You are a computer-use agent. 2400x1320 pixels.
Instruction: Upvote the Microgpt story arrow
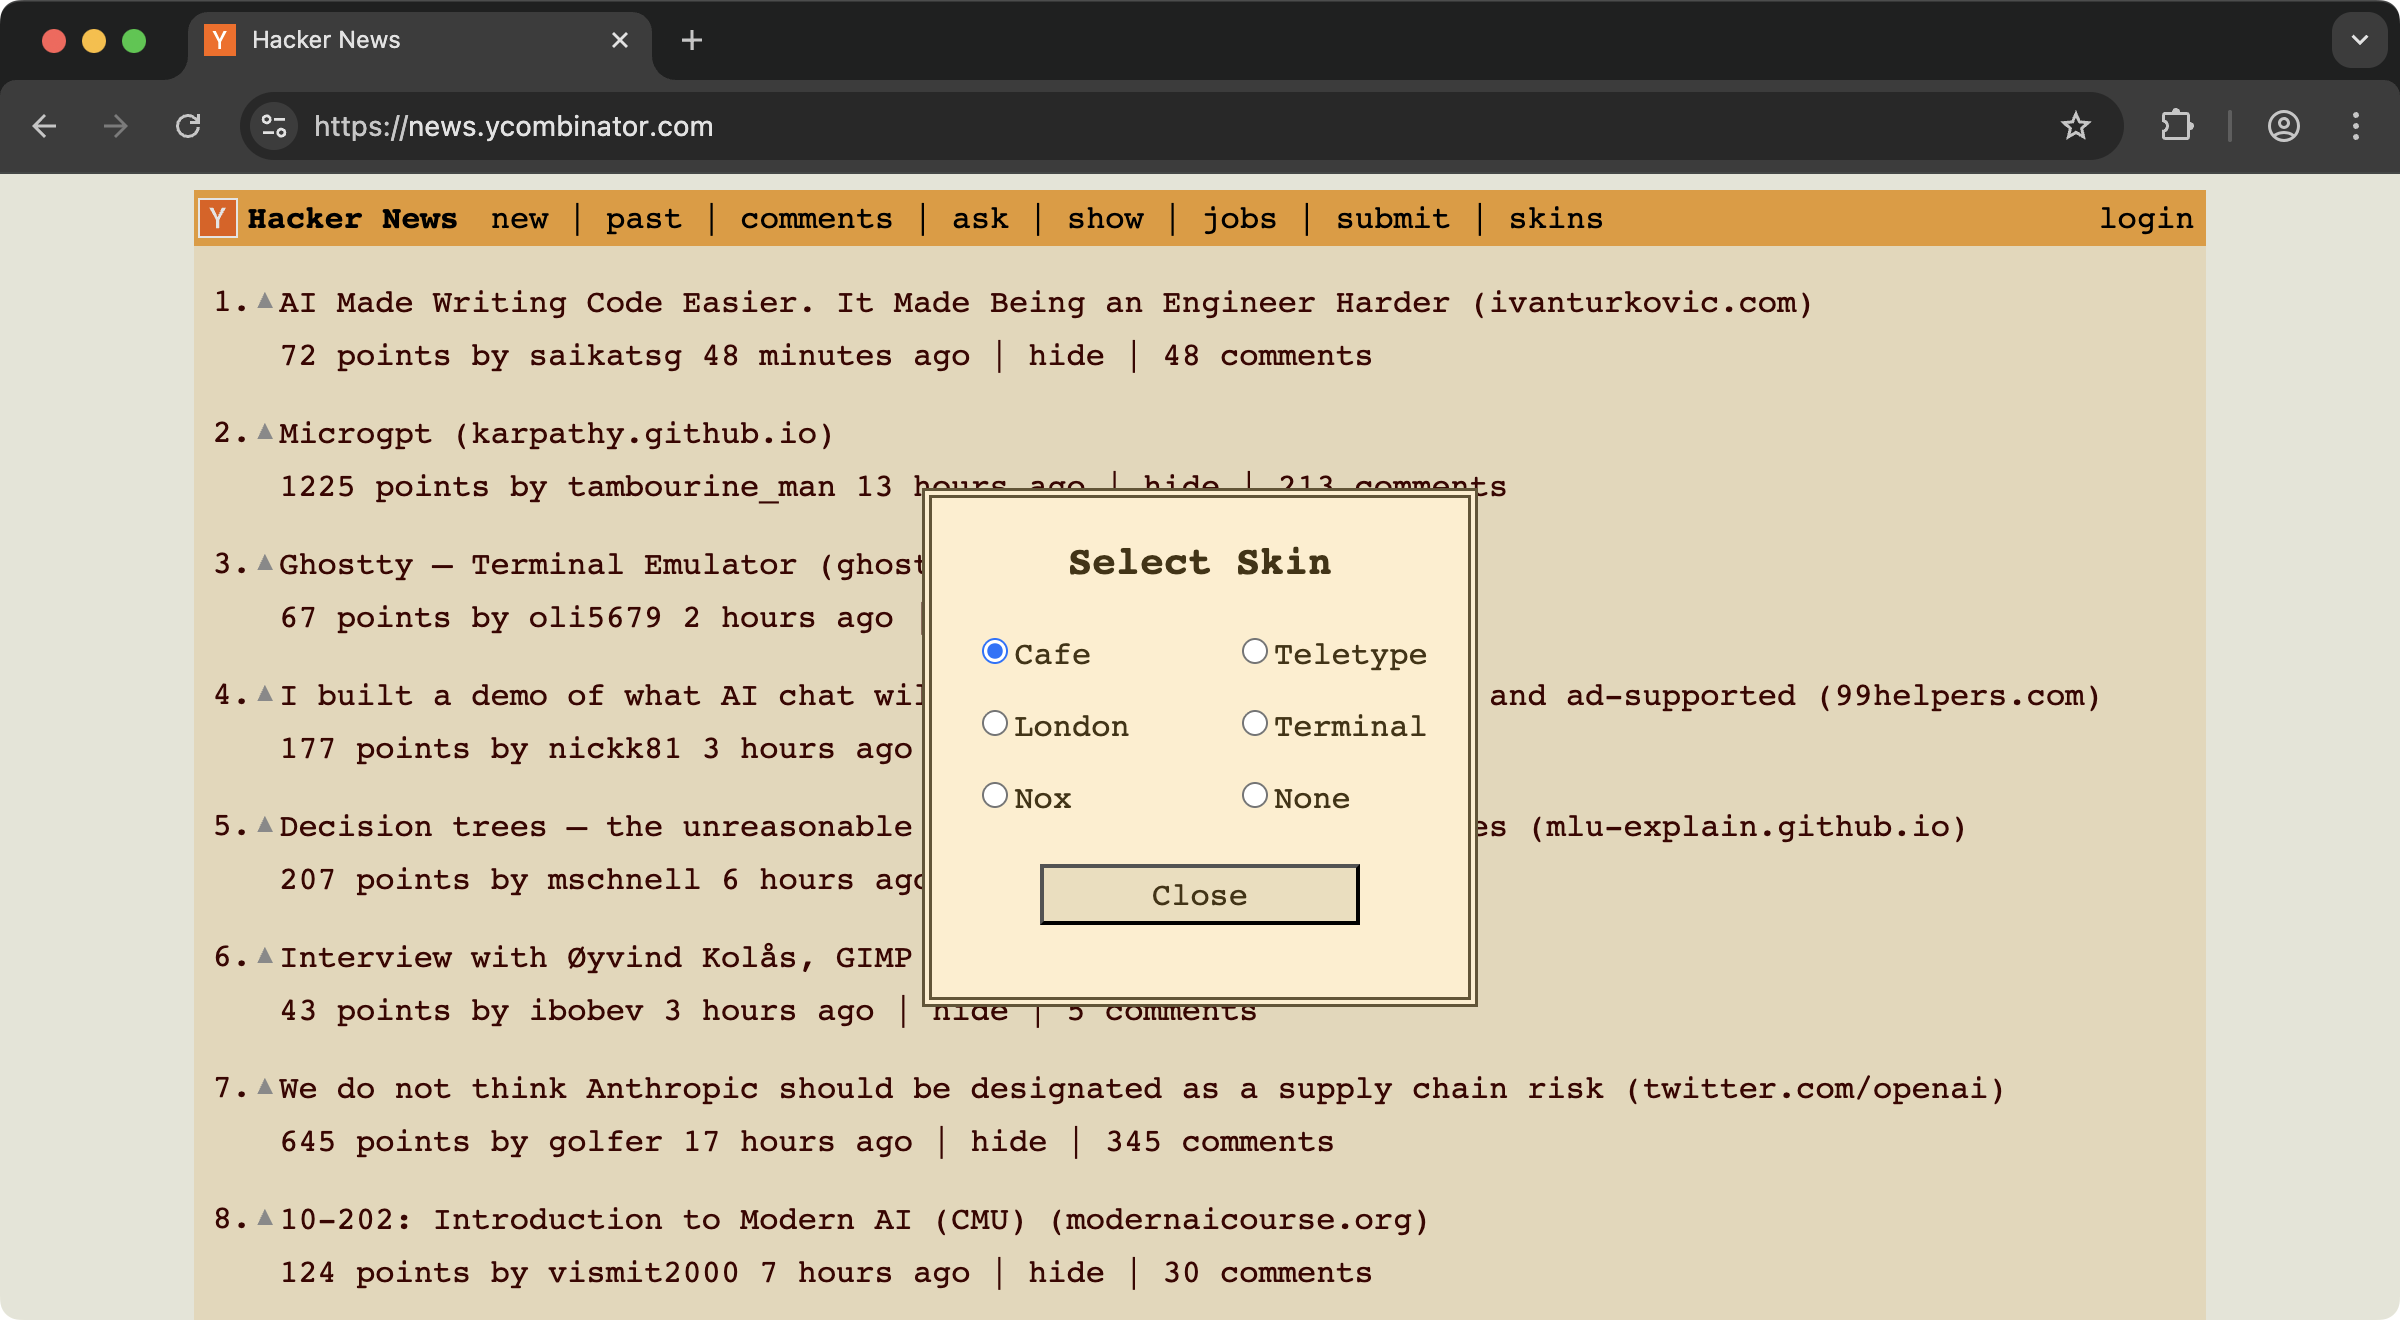265,432
